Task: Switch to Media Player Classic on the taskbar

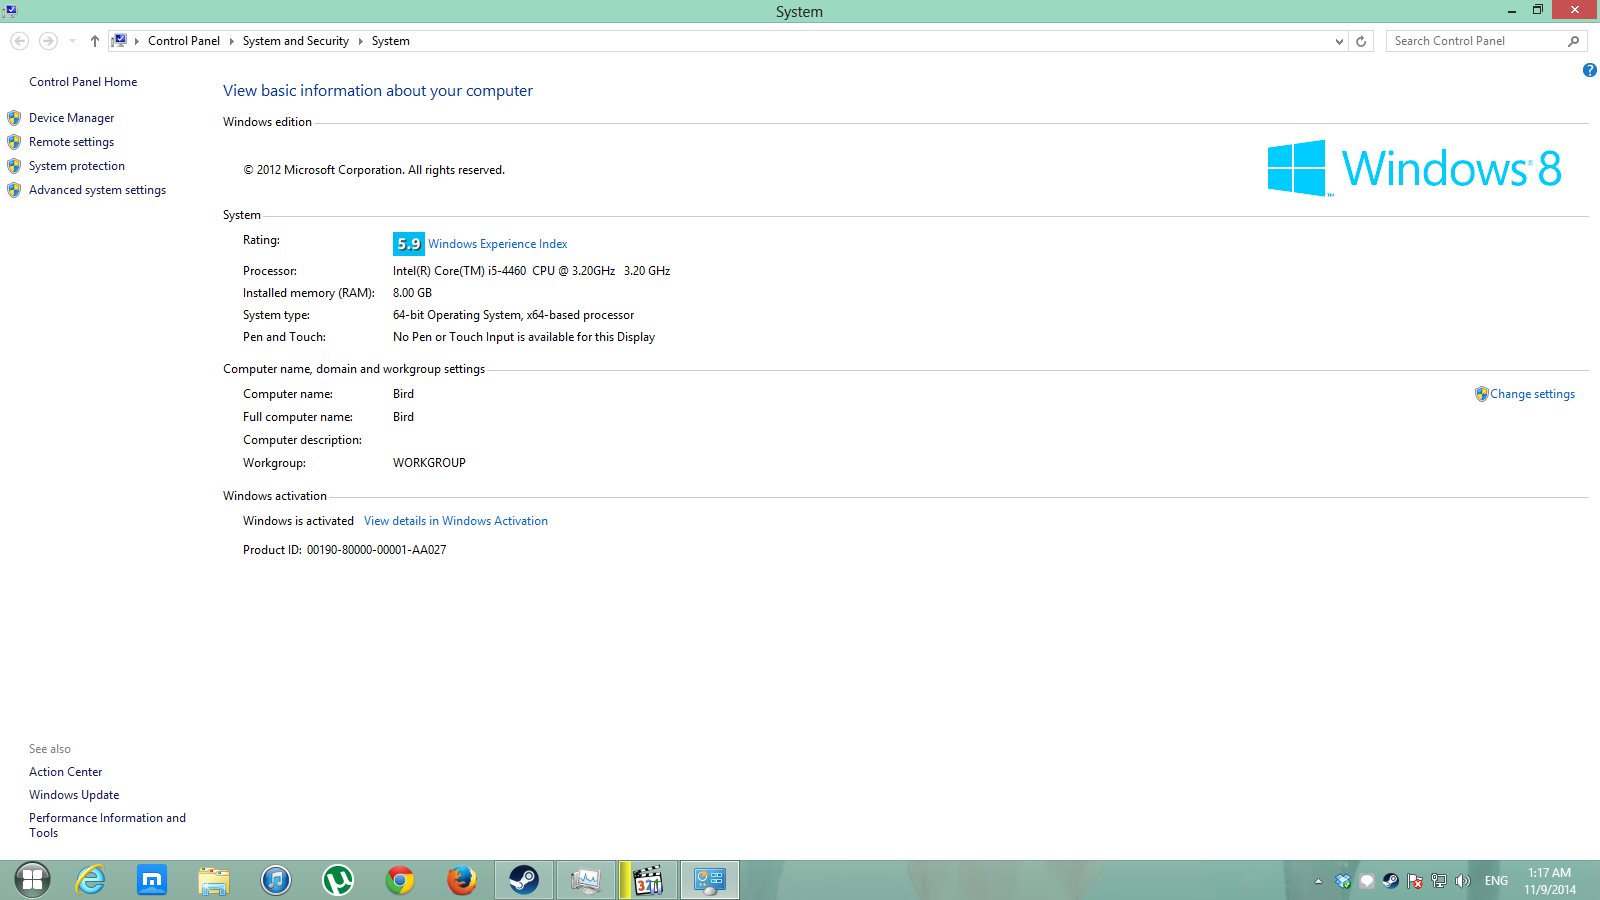Action: pyautogui.click(x=648, y=880)
